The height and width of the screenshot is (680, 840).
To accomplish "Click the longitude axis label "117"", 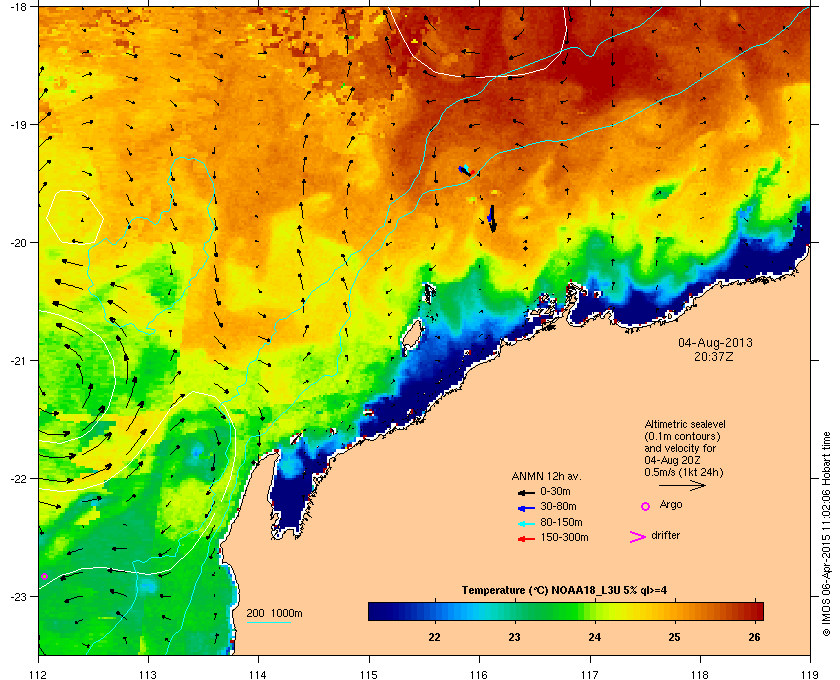I will 590,674.
